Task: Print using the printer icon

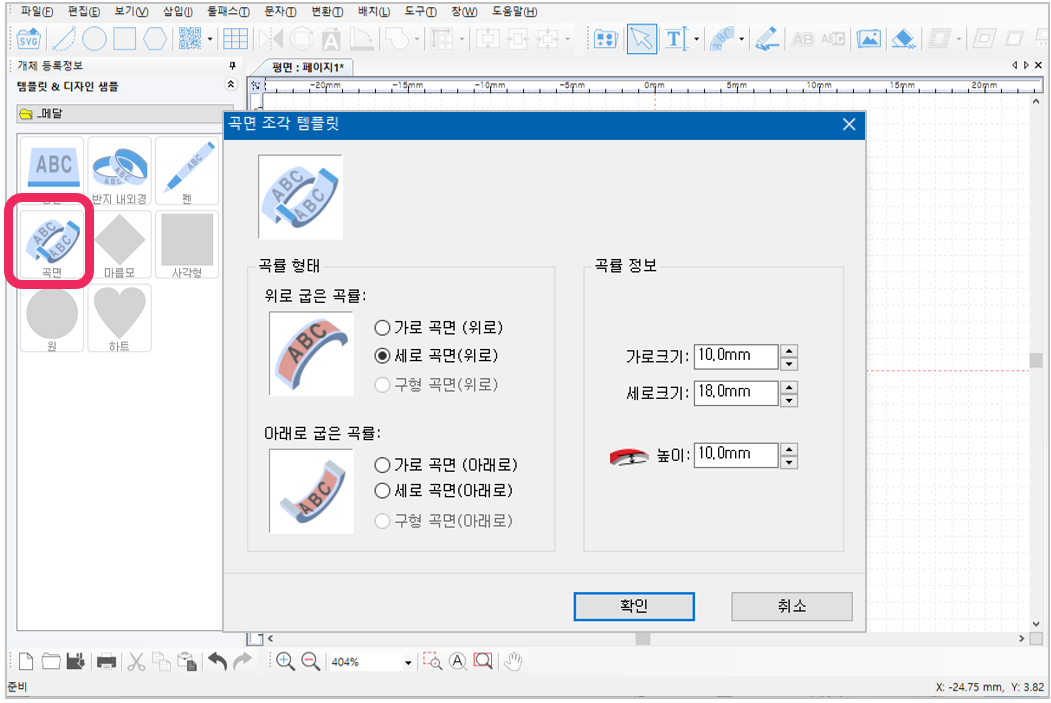Action: coord(106,662)
